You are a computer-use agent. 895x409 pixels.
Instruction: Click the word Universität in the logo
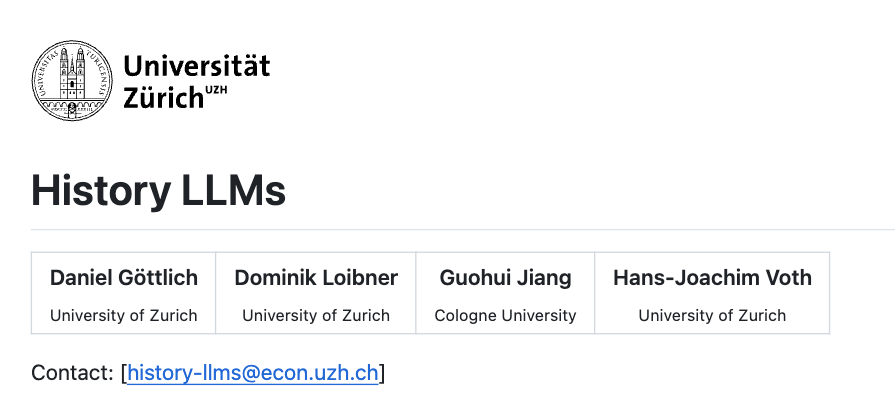pyautogui.click(x=196, y=66)
